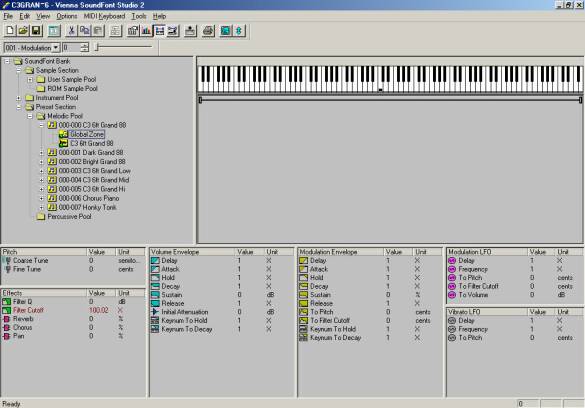
Task: Click the printer toolbar icon
Action: (x=208, y=31)
